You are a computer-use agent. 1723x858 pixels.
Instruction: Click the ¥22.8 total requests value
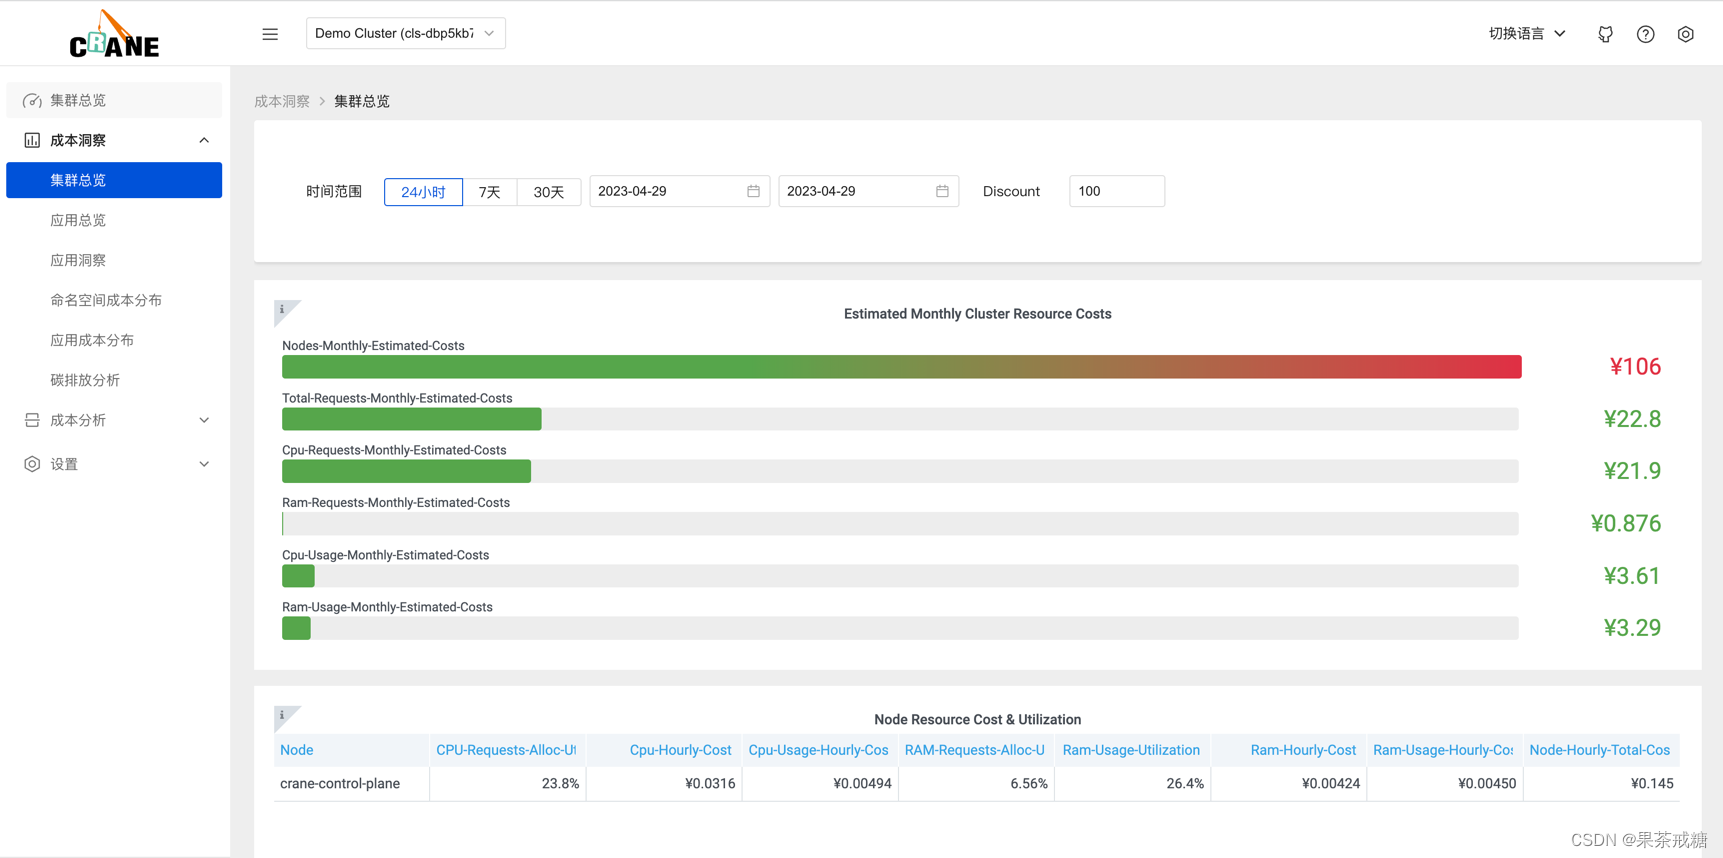pos(1632,419)
